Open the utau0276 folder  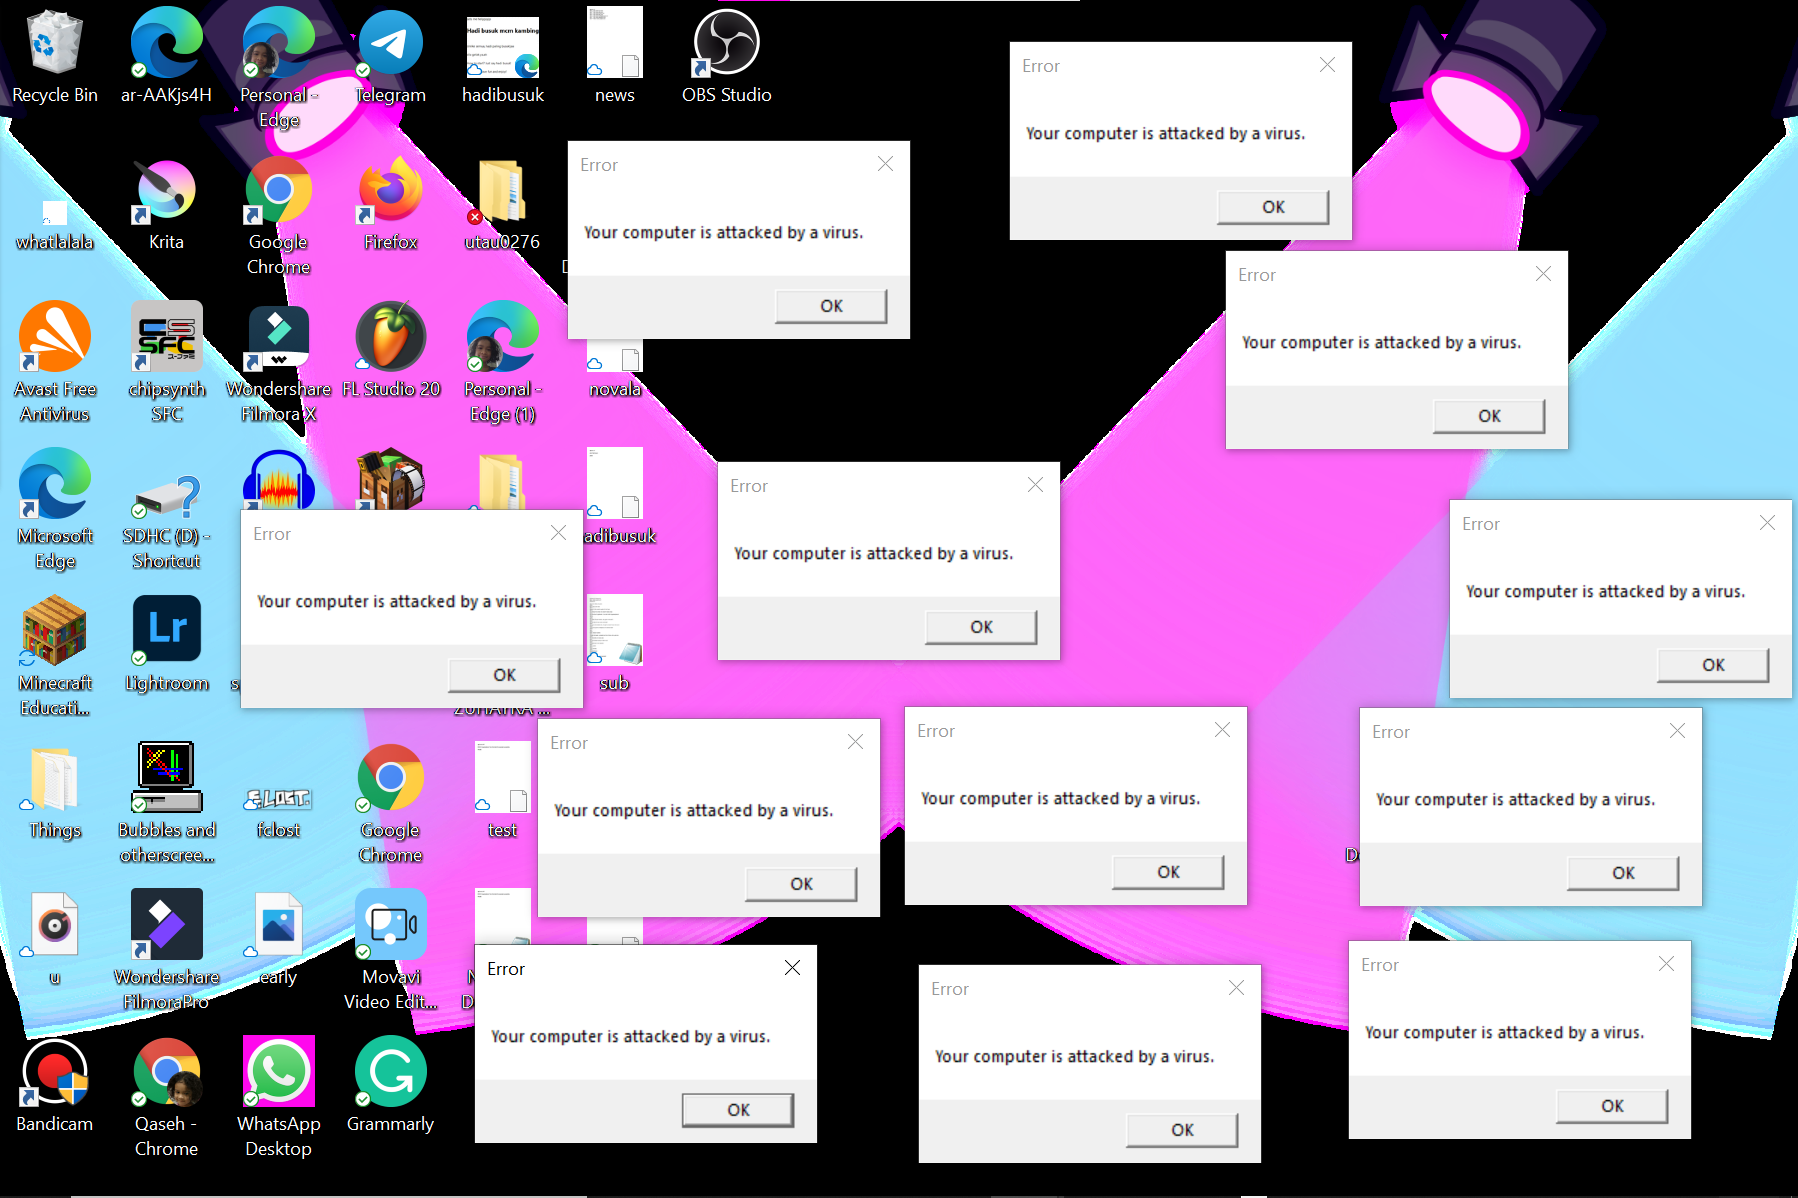pyautogui.click(x=502, y=190)
